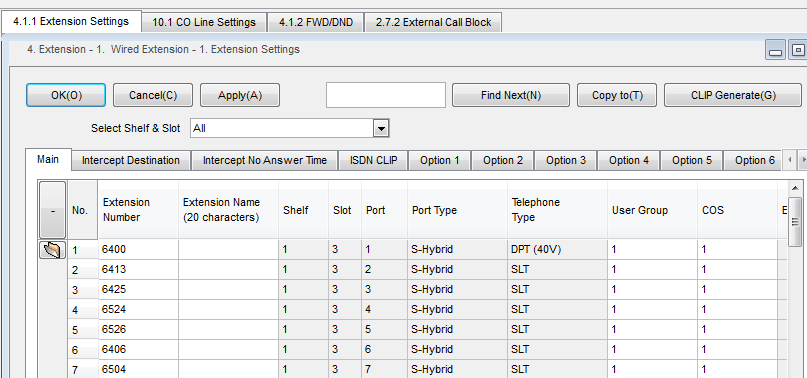Open Select Shelf & Slot dropdown
Image resolution: width=807 pixels, height=378 pixels.
(381, 128)
